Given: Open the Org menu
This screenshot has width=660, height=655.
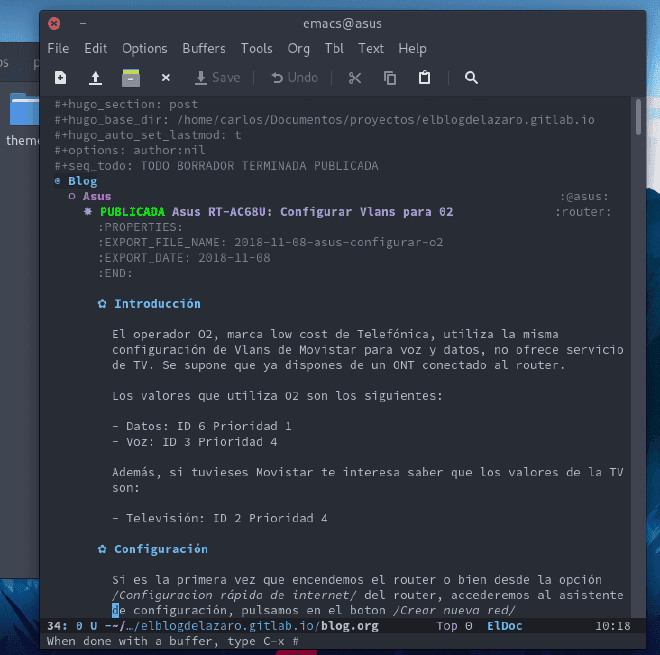Looking at the screenshot, I should click(x=298, y=49).
